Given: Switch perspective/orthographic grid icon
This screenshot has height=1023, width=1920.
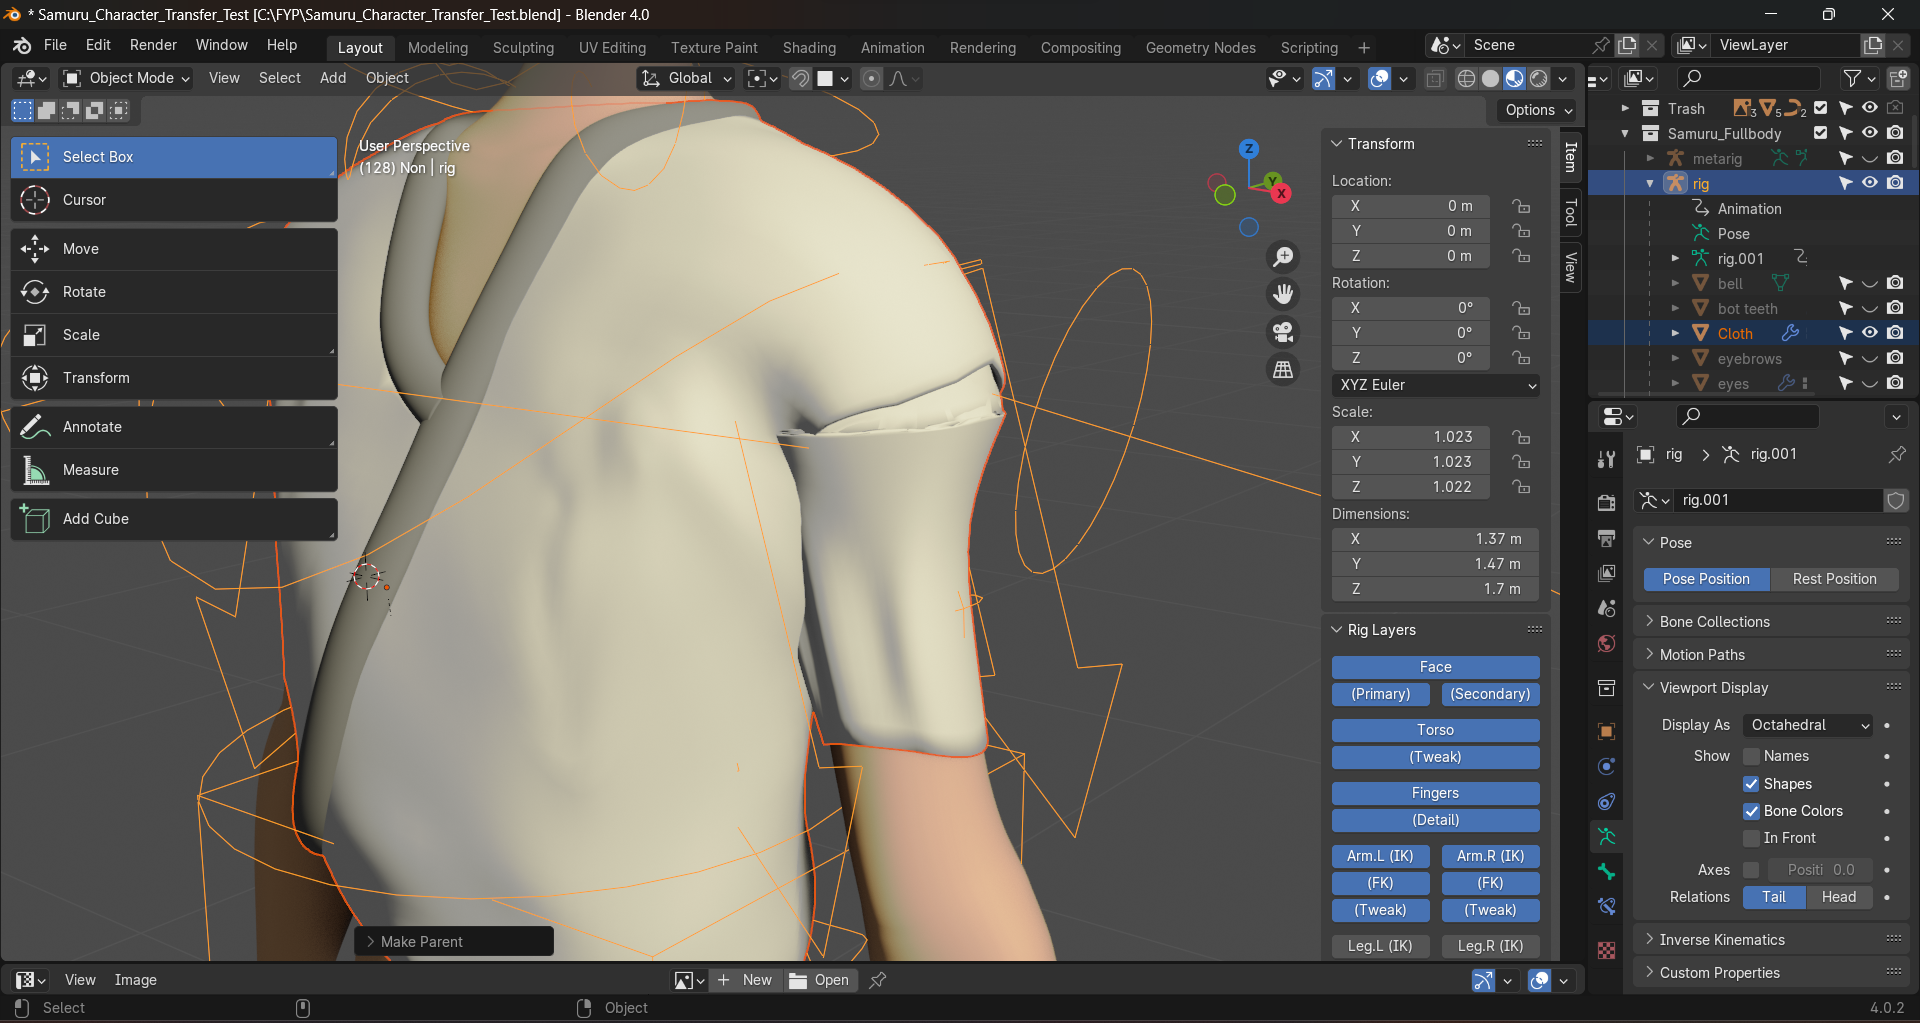Looking at the screenshot, I should click(1283, 370).
